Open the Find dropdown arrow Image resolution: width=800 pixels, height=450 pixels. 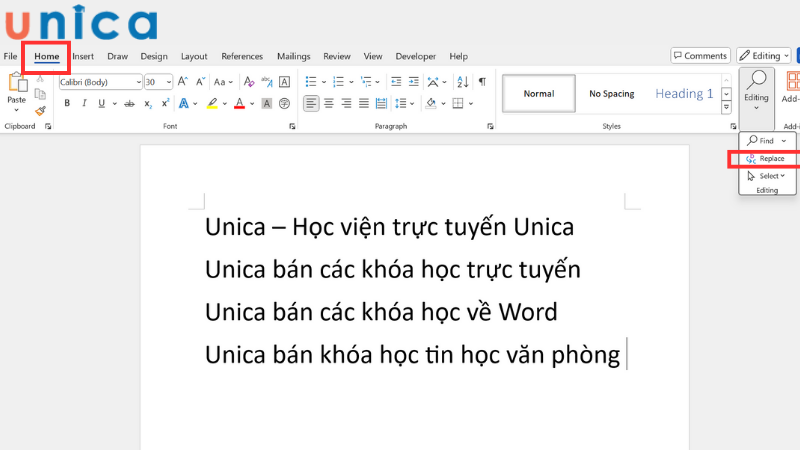click(x=784, y=141)
